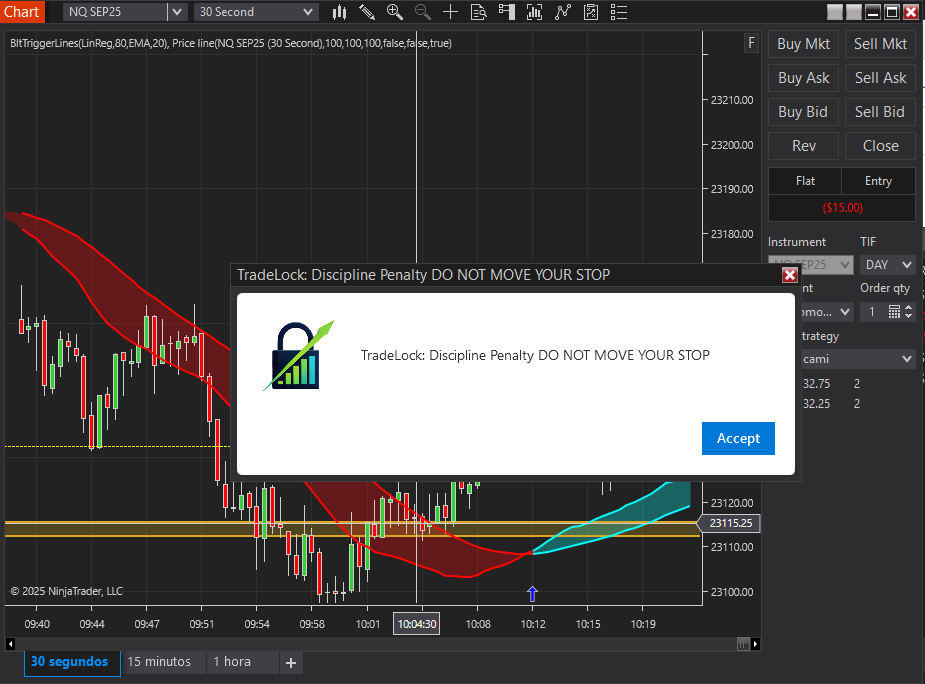Image resolution: width=925 pixels, height=684 pixels.
Task: Click the ($15.00) PnL display
Action: (842, 208)
